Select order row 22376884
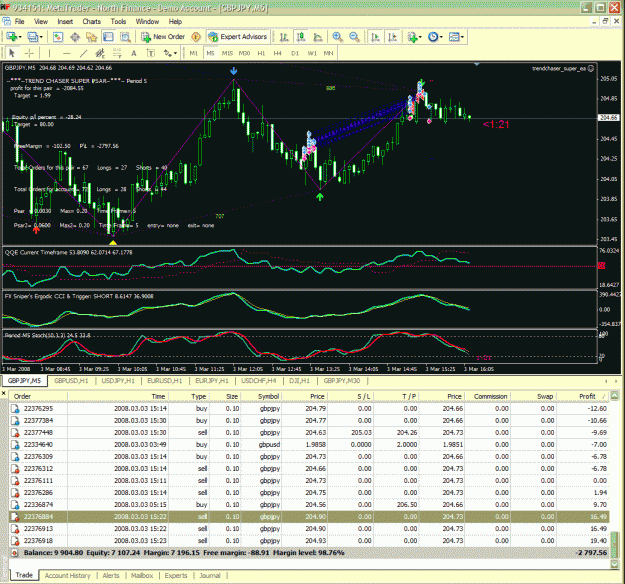The width and height of the screenshot is (625, 584). point(309,517)
